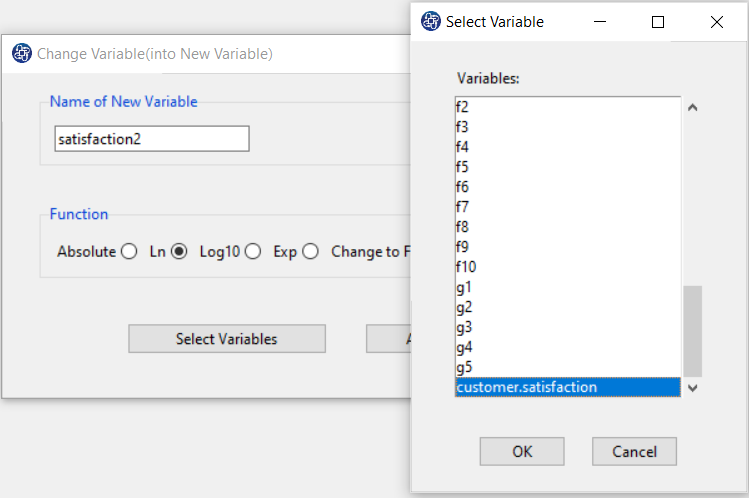
Task: Select variable g5 from the list
Action: 464,367
